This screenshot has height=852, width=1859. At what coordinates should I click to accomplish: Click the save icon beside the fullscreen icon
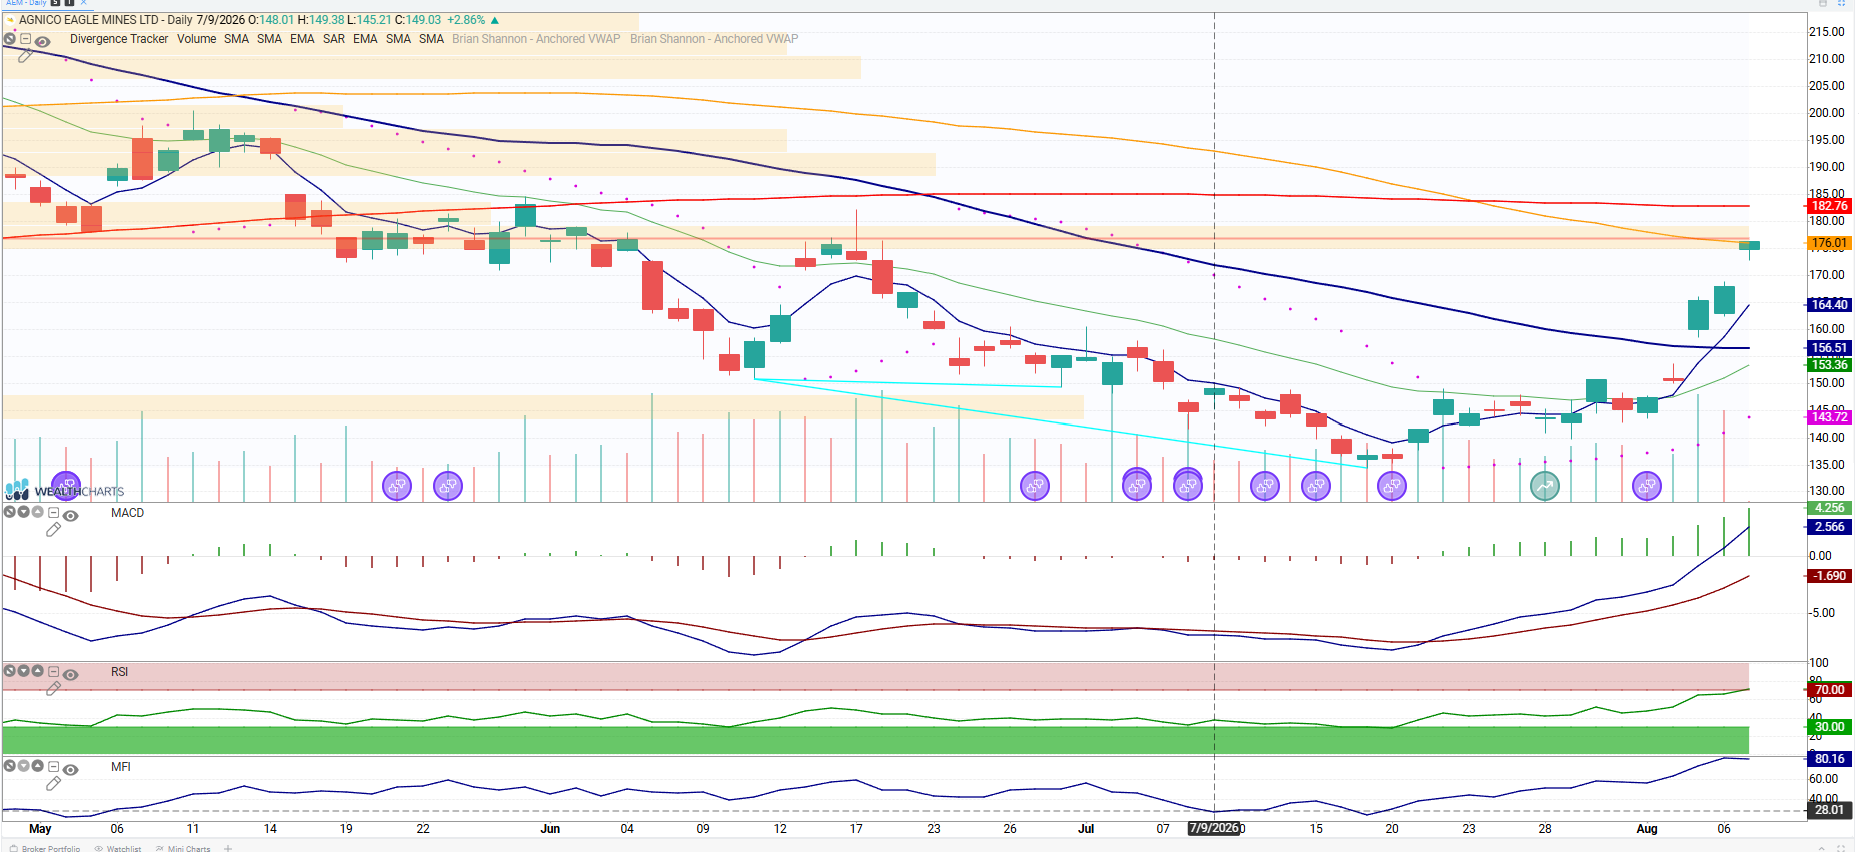(1823, 3)
